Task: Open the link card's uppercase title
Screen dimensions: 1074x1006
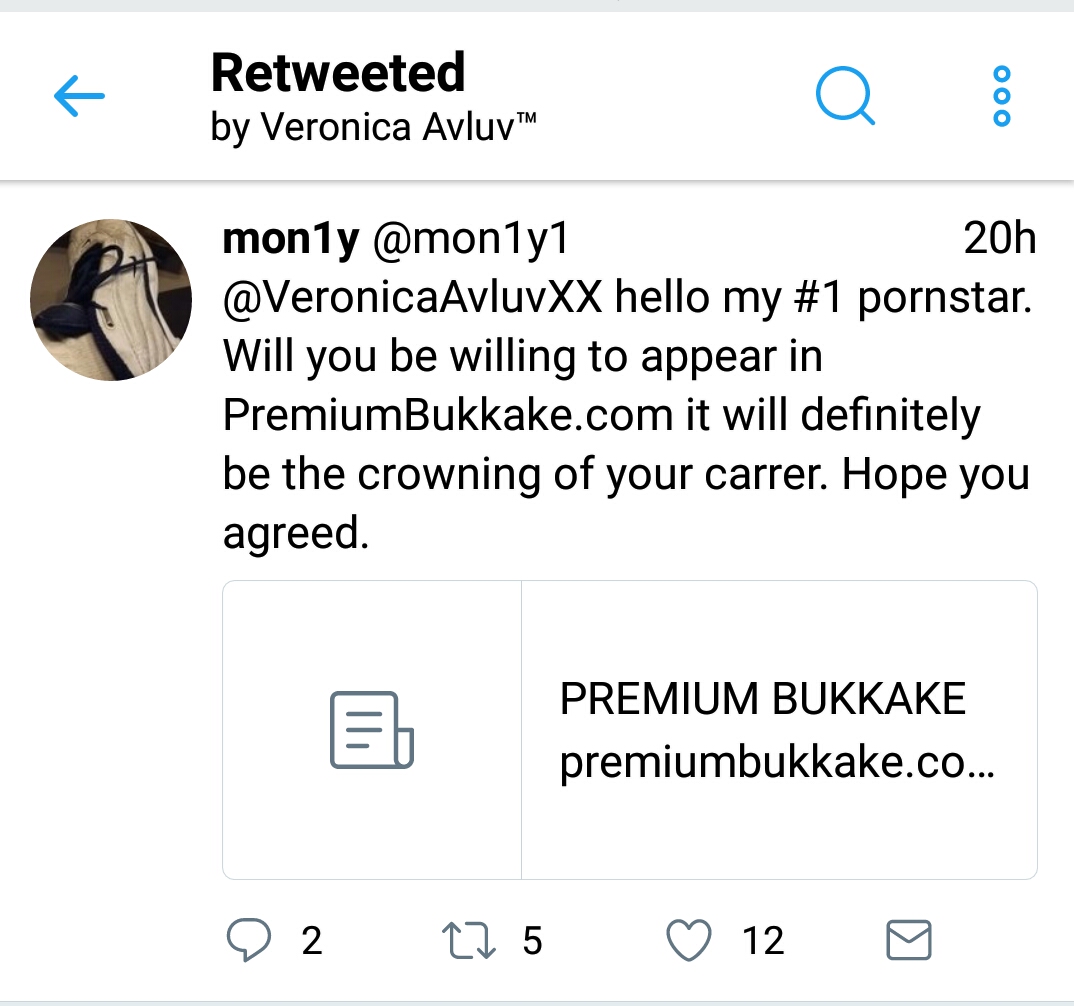Action: tap(762, 700)
